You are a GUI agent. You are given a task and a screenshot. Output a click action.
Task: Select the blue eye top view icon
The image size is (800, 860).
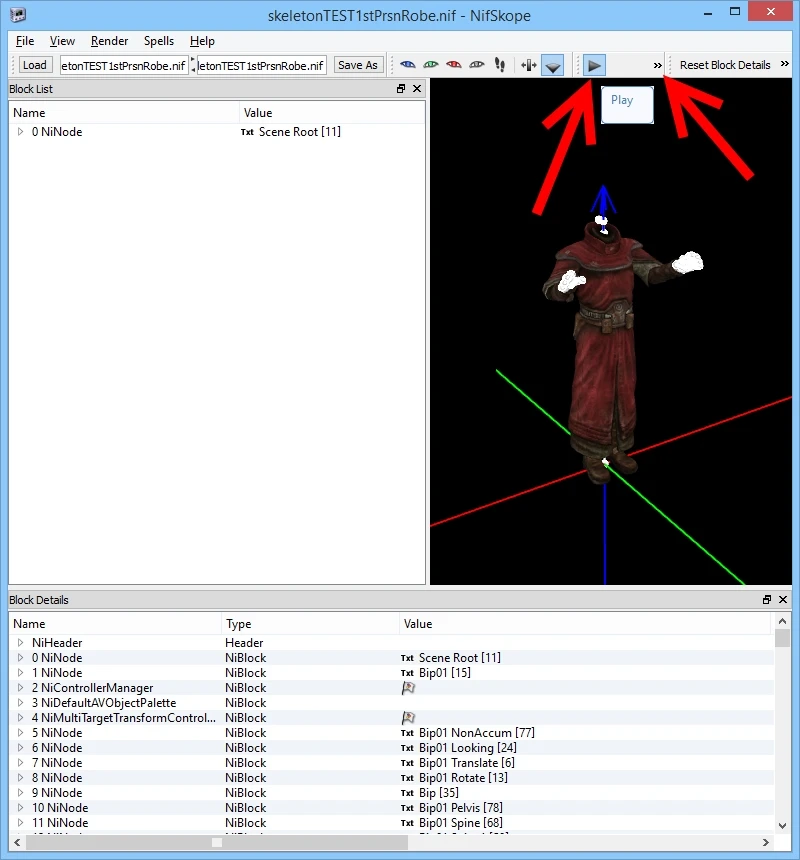407,65
